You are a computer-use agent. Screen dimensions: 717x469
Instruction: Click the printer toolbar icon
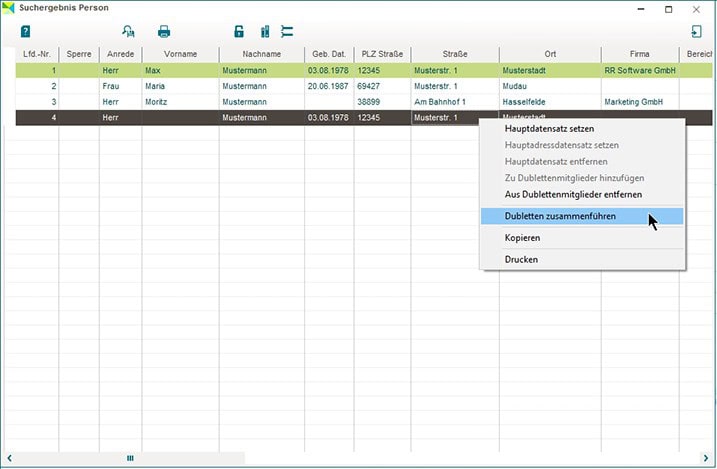tap(164, 32)
